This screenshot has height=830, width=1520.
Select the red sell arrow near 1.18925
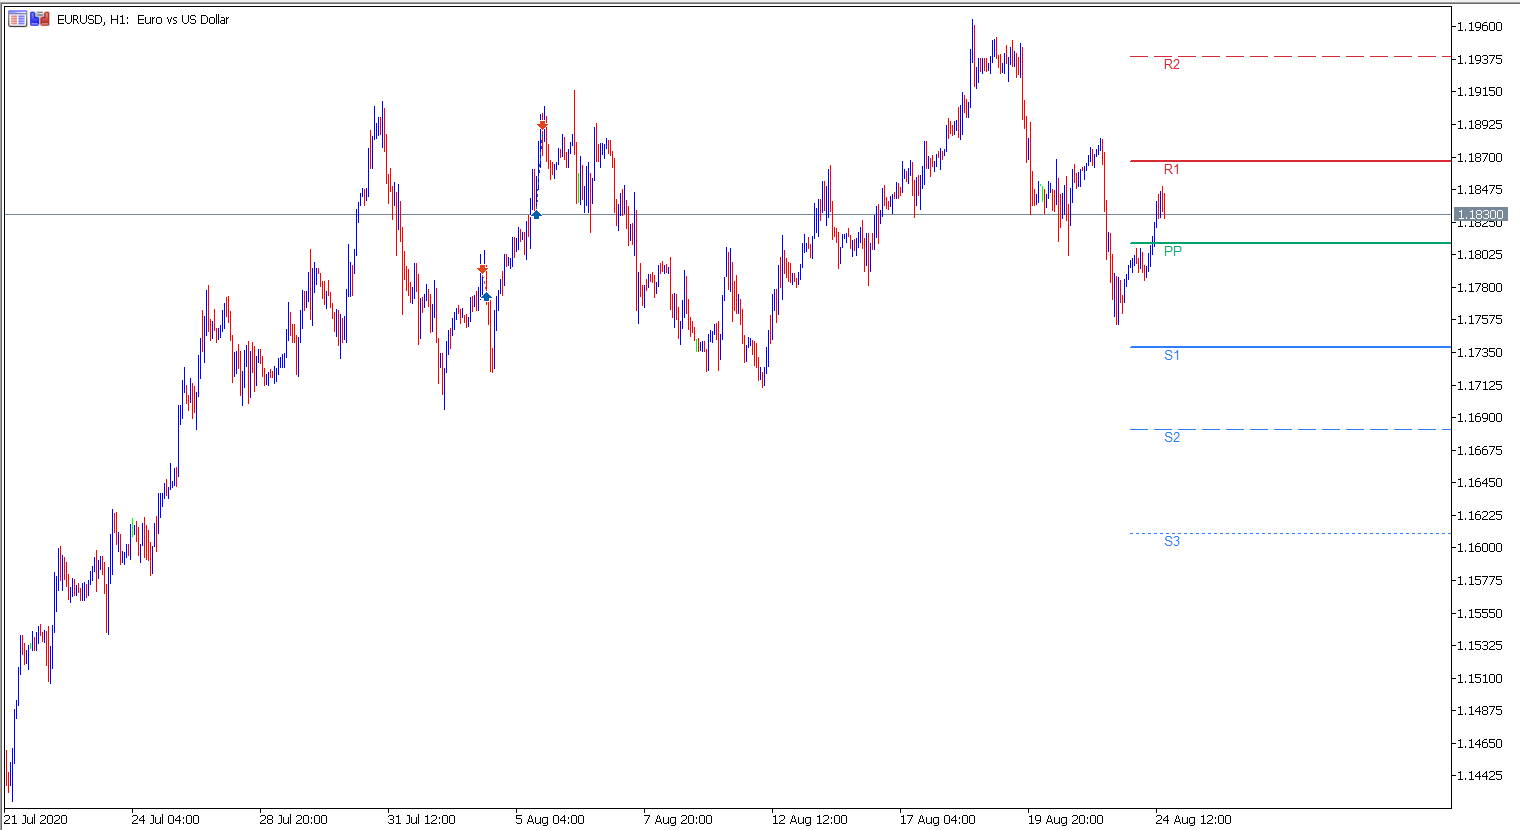coord(542,125)
